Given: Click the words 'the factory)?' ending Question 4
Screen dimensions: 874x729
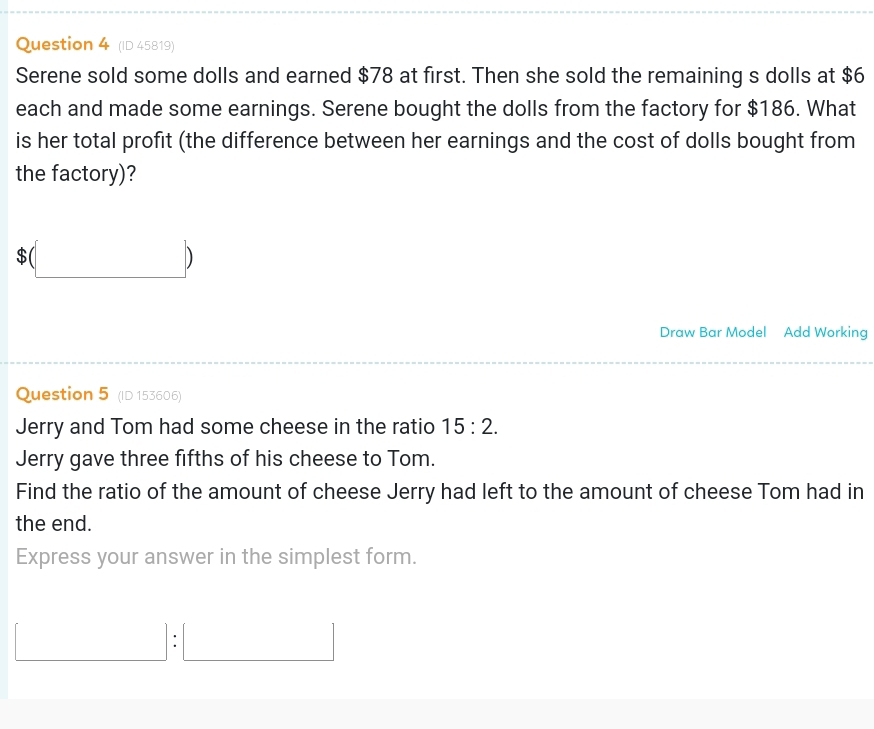Looking at the screenshot, I should click(76, 173).
